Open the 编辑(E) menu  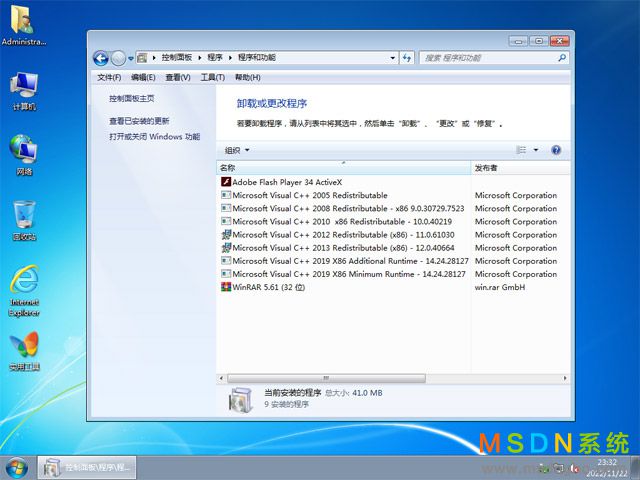point(143,77)
